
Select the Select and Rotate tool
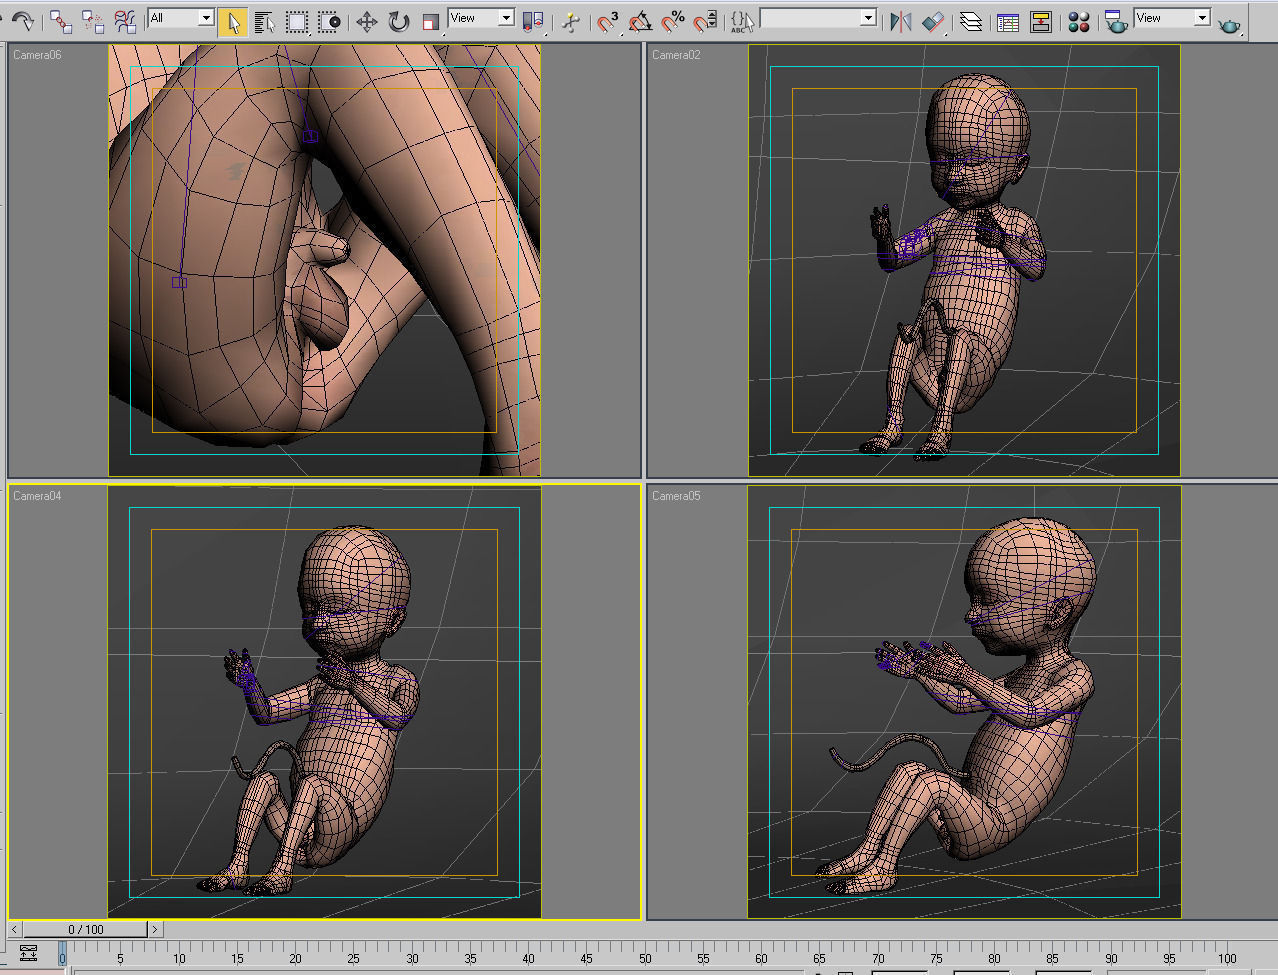[x=399, y=21]
